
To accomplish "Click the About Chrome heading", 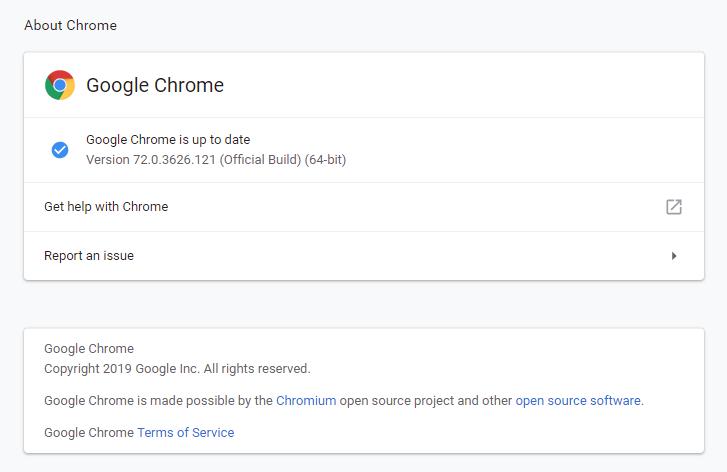I will (x=70, y=25).
